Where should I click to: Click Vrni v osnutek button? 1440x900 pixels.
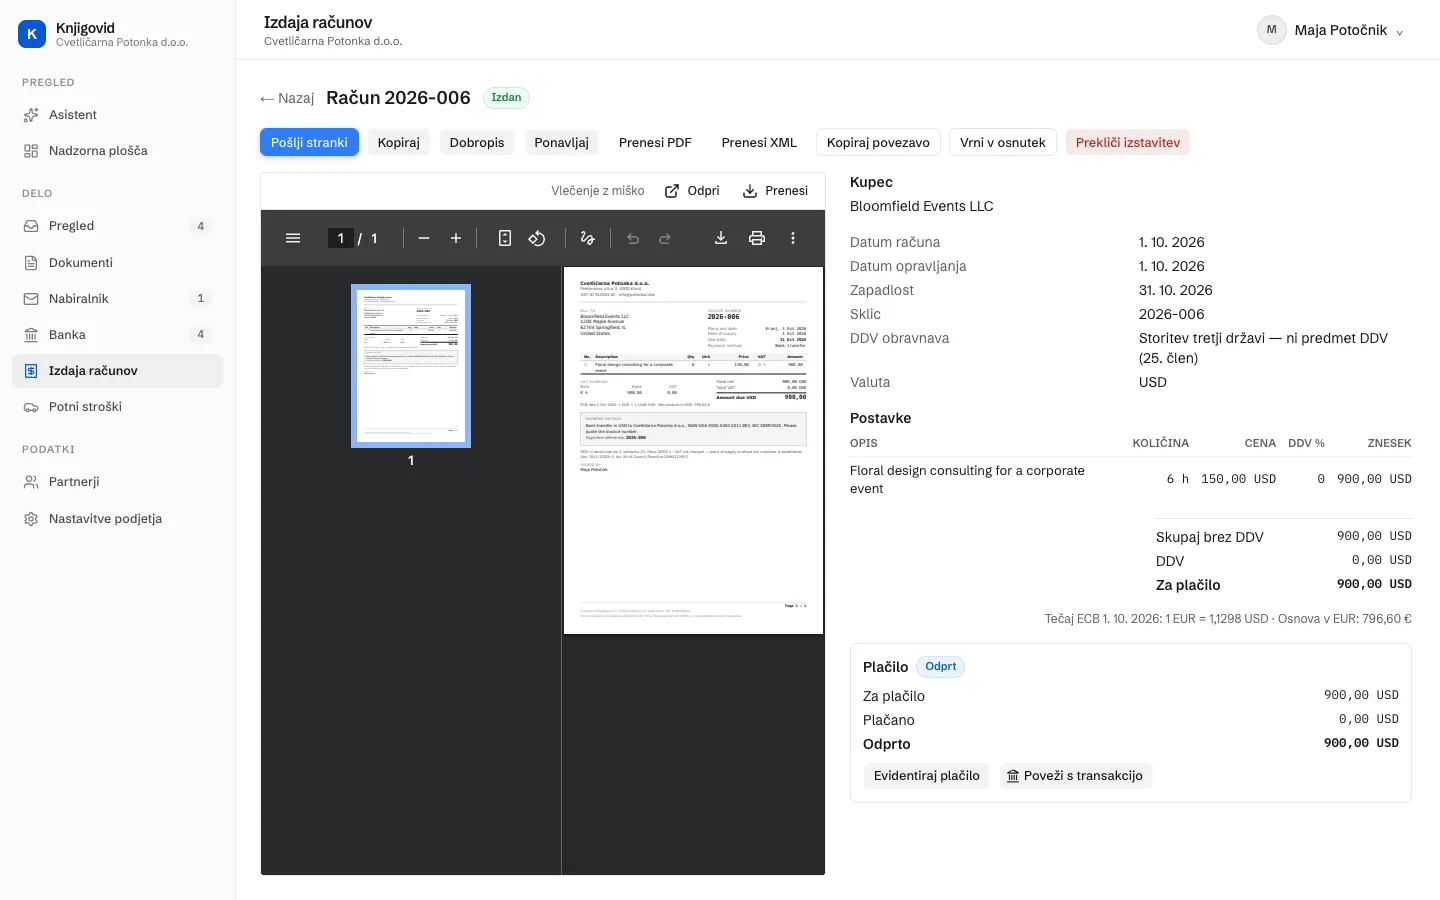coord(1003,143)
